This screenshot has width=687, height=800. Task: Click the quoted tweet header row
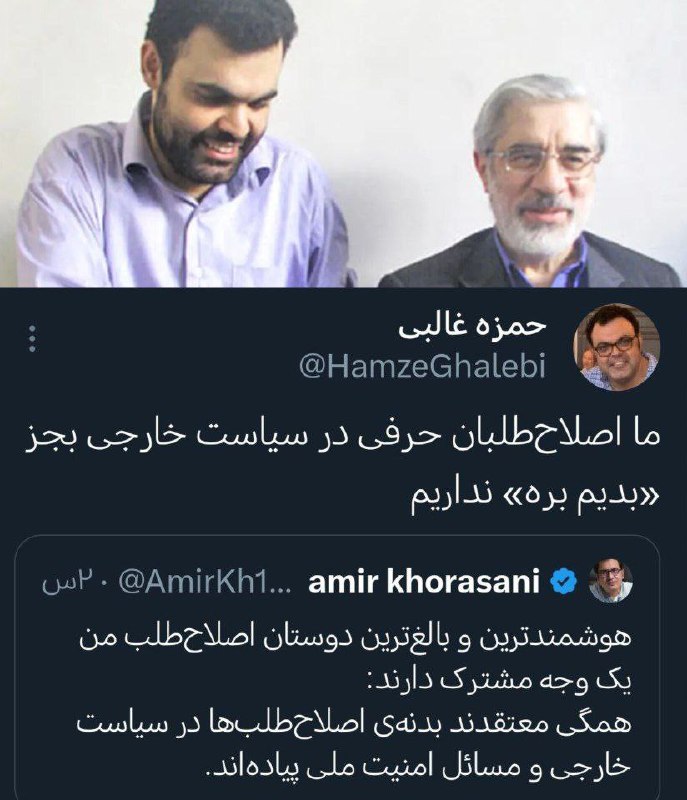pos(337,582)
